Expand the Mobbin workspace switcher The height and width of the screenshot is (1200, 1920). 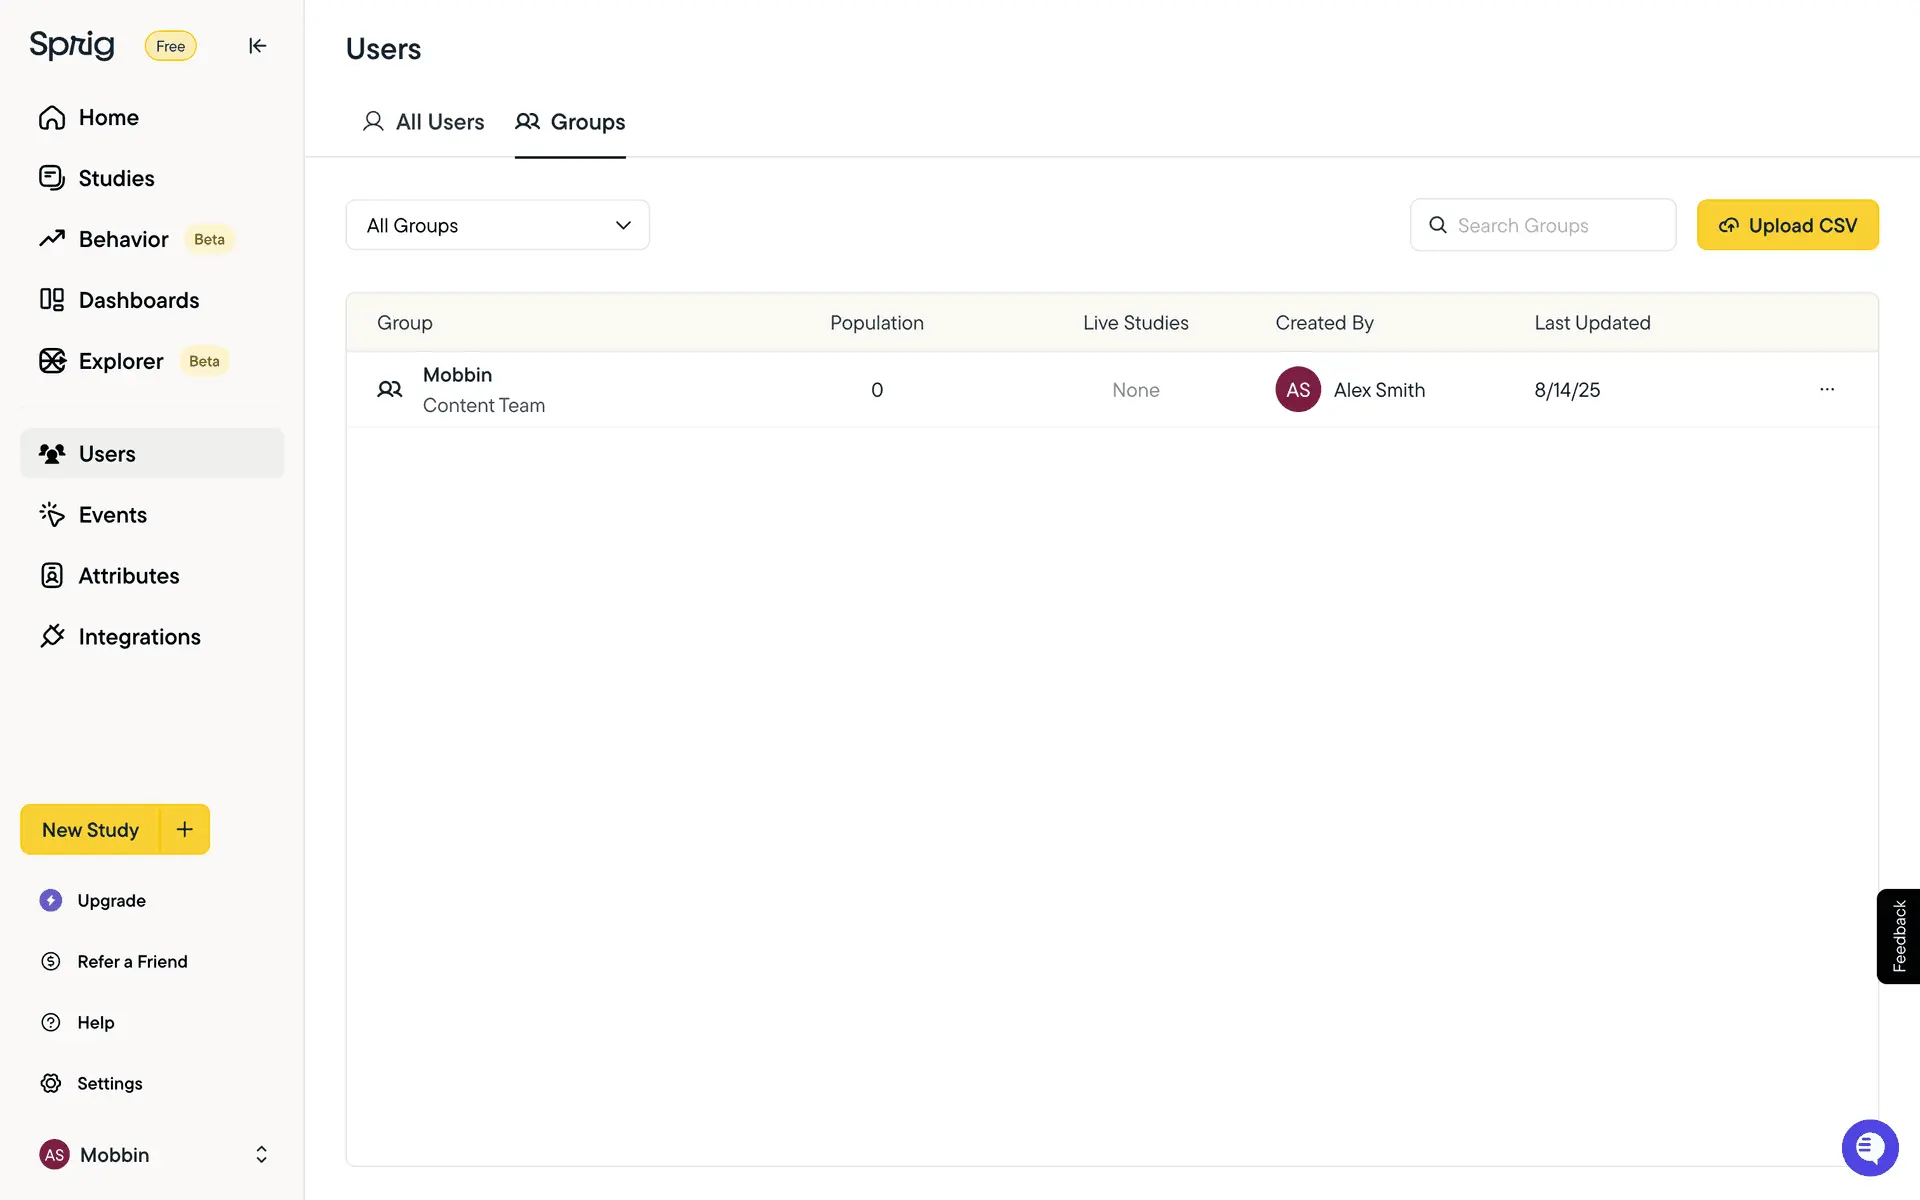pos(261,1155)
